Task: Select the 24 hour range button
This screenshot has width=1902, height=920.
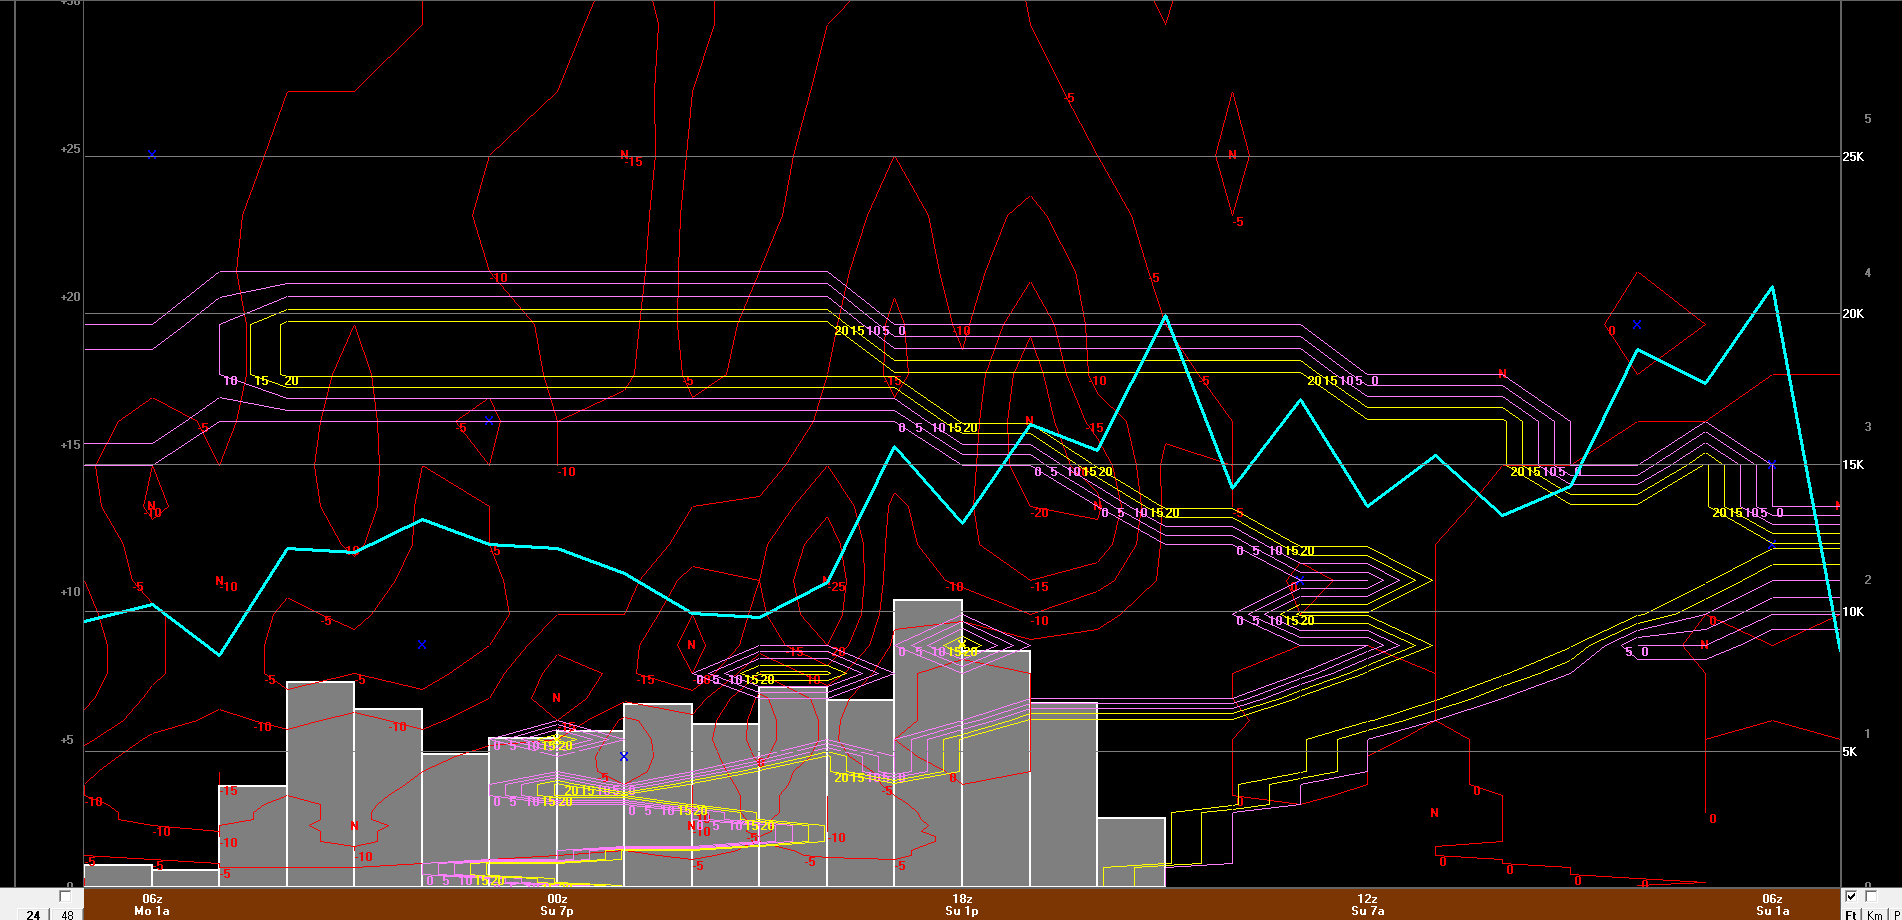Action: coord(33,914)
